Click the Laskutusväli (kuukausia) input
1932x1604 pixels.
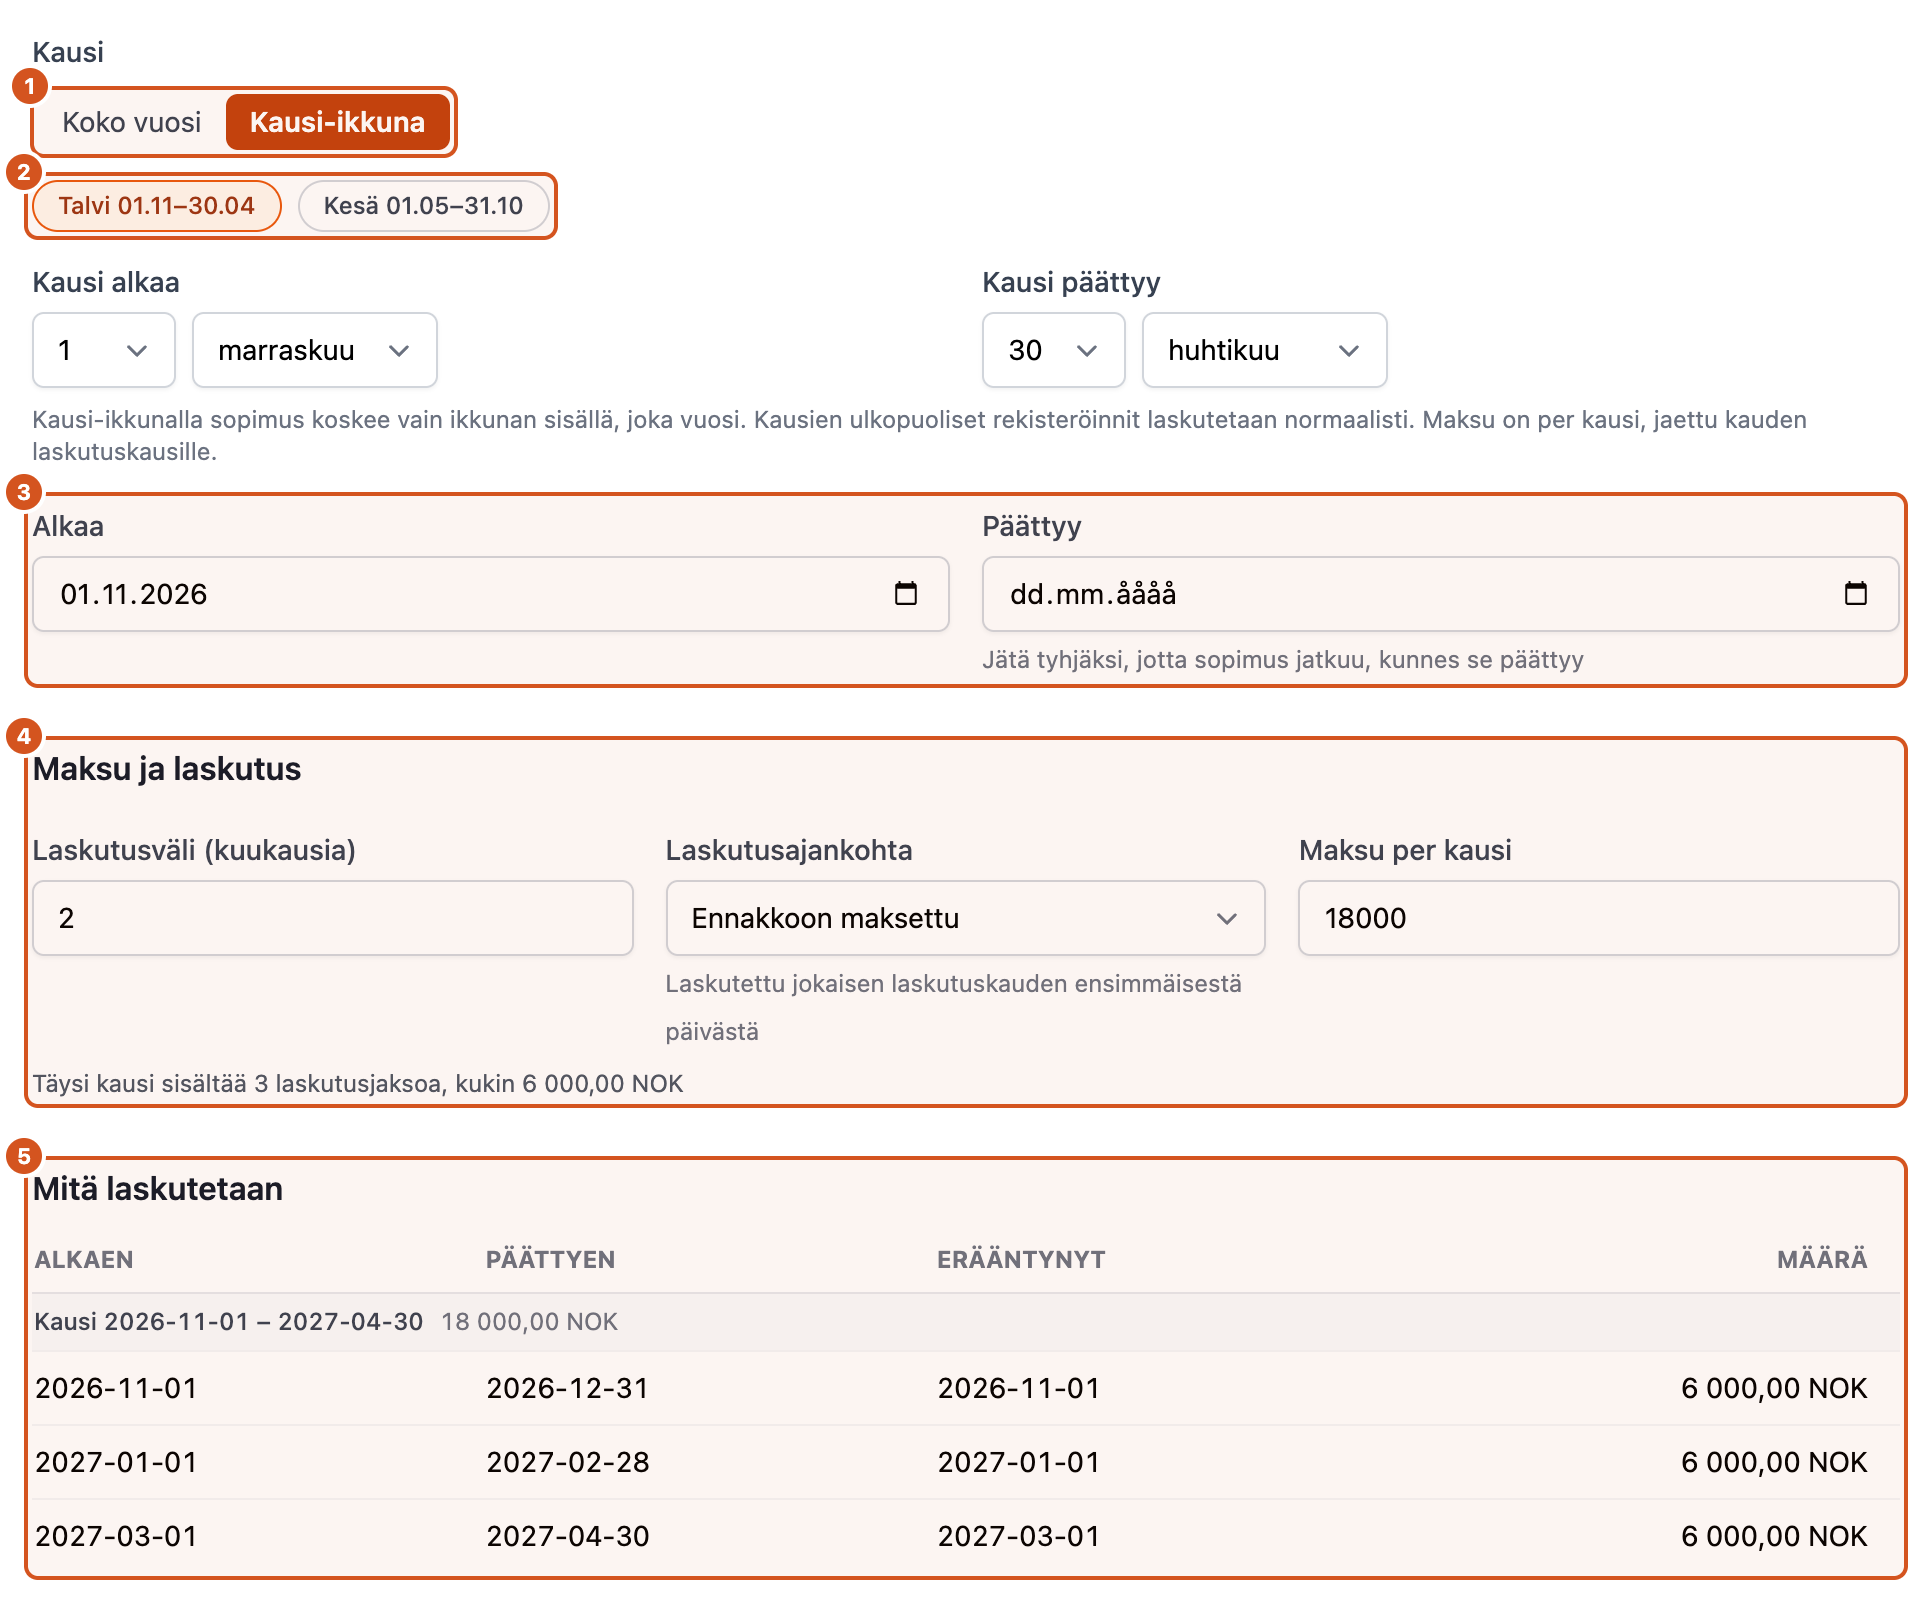(333, 918)
